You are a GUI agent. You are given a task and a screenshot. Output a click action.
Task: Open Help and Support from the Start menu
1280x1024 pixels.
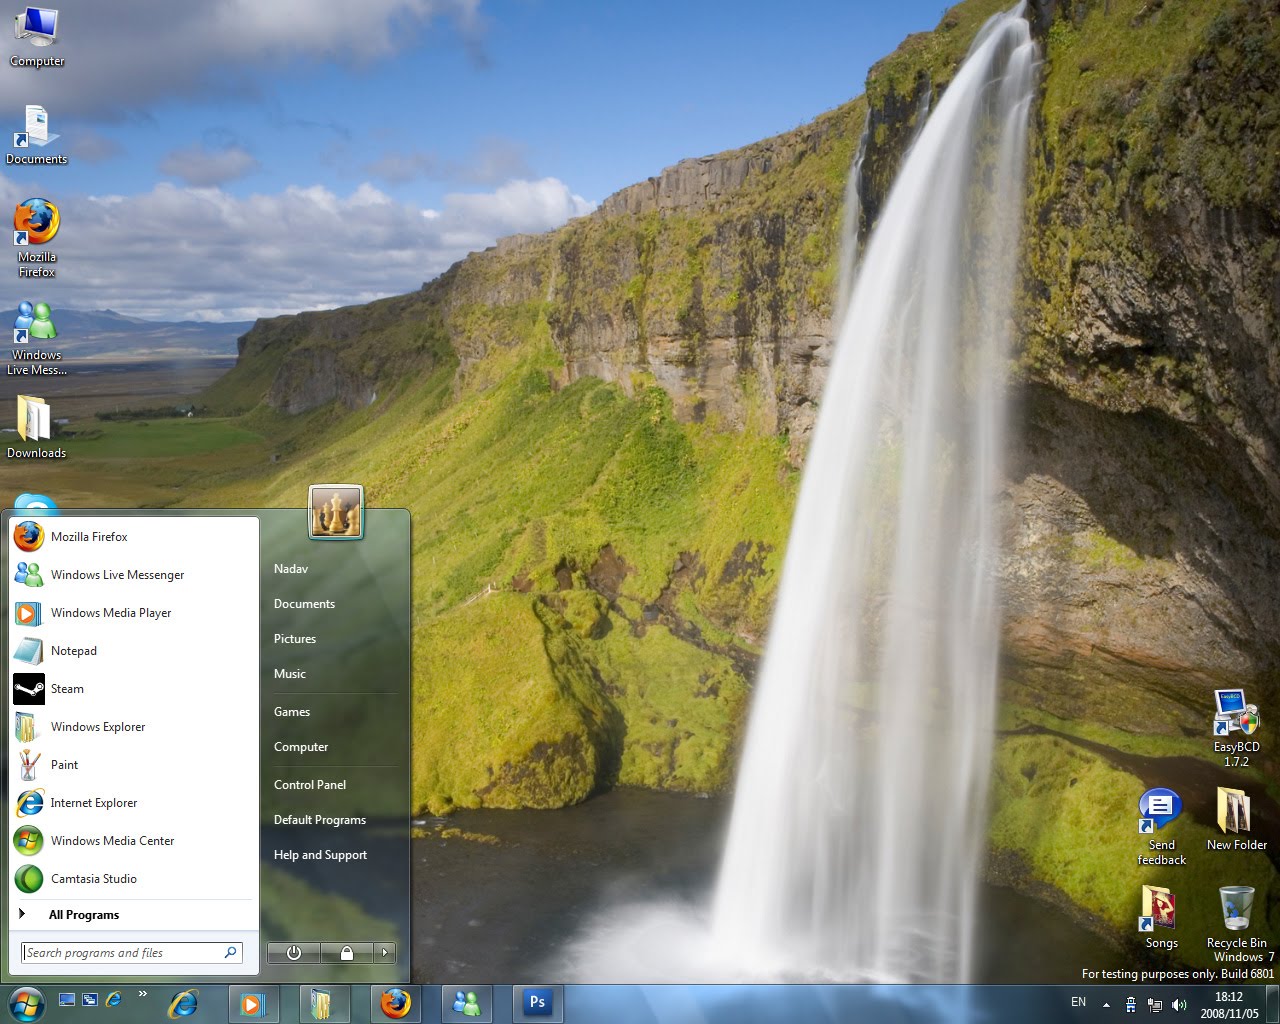(320, 855)
